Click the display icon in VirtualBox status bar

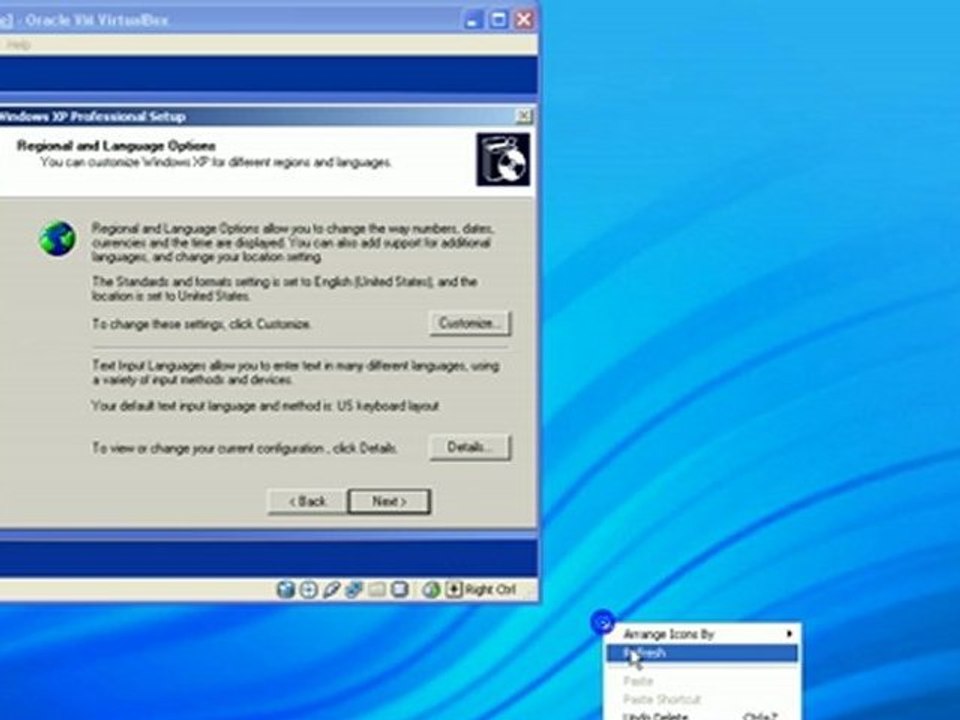click(399, 589)
